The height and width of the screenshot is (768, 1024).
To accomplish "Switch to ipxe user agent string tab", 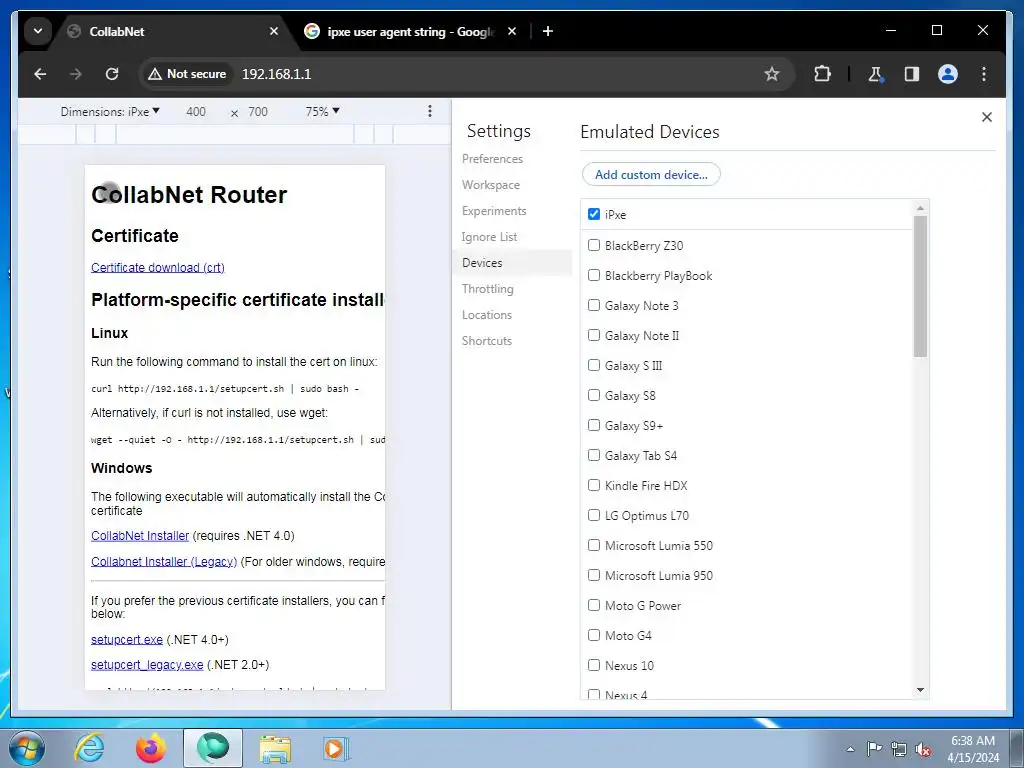I will (411, 31).
